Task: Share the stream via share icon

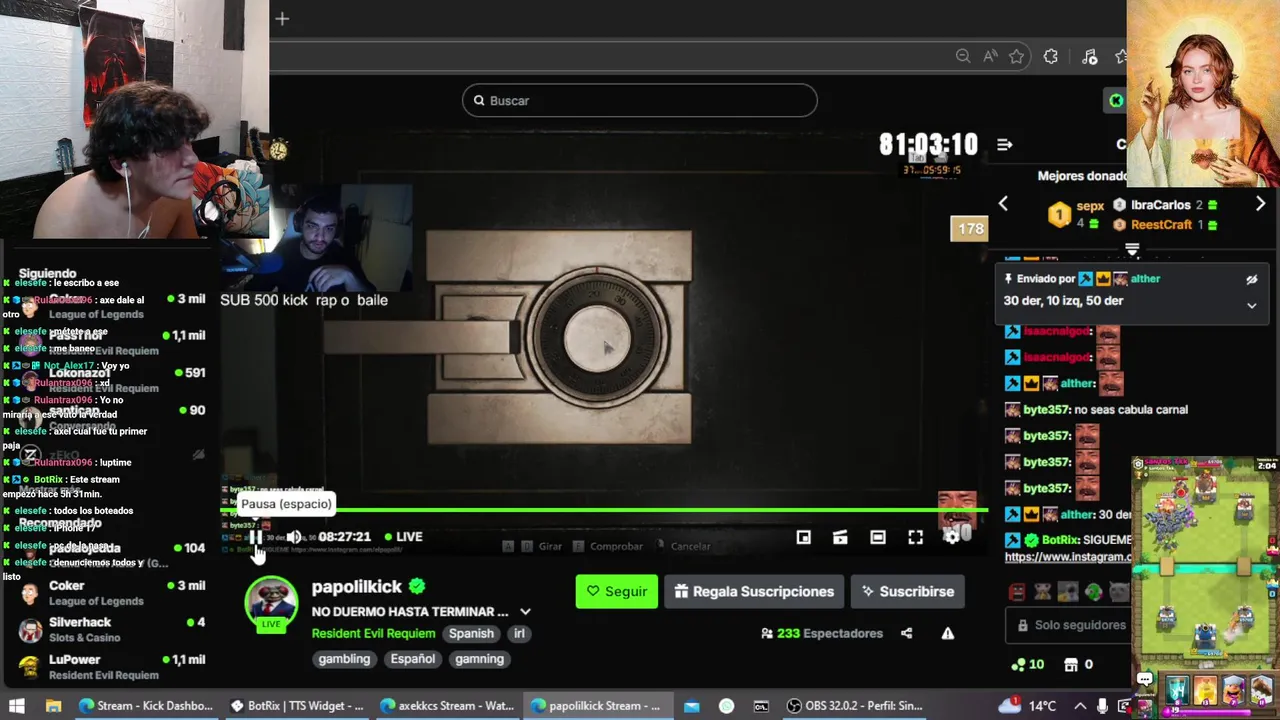Action: coord(906,633)
